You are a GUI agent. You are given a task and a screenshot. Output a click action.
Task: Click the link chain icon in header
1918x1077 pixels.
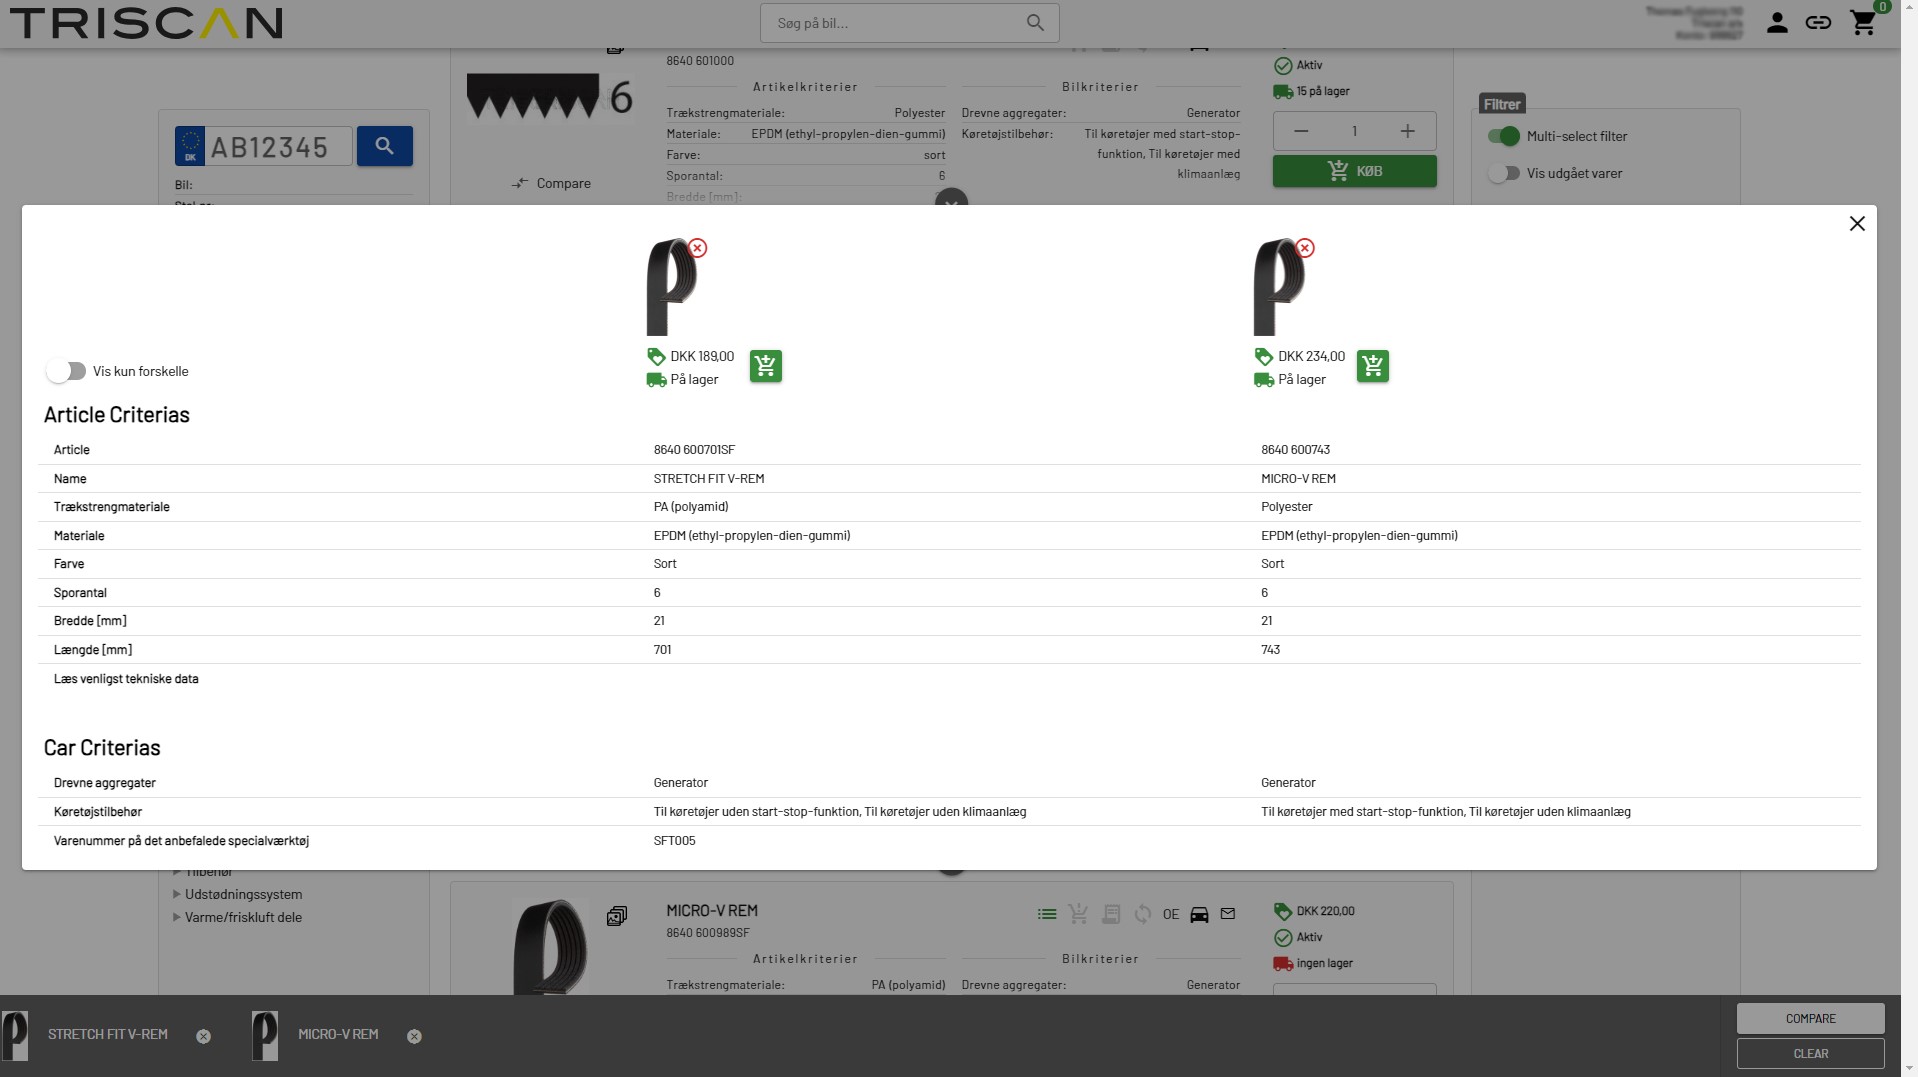[x=1818, y=23]
